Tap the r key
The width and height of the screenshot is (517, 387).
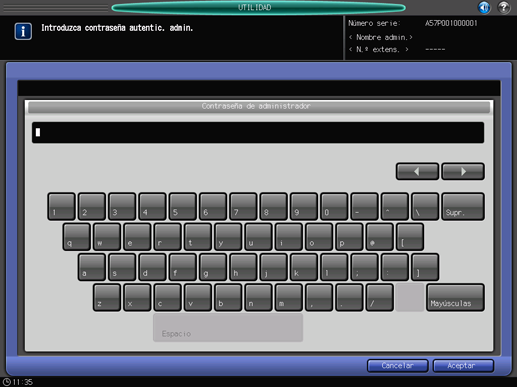tap(168, 237)
